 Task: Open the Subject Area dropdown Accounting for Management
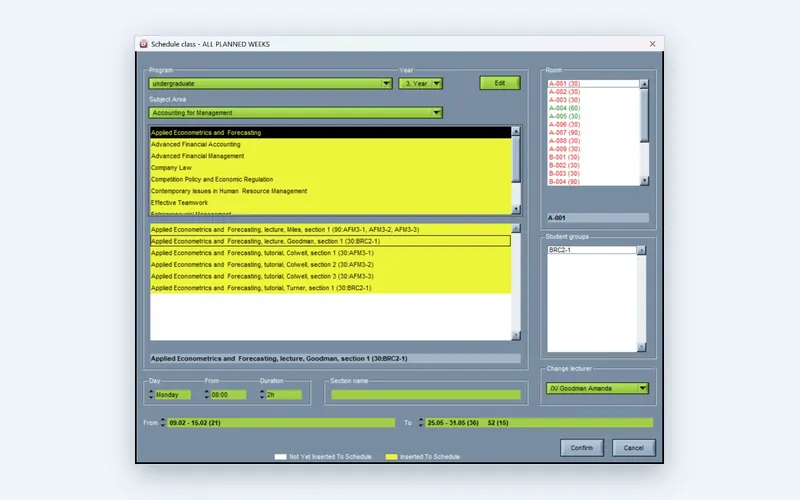tap(295, 112)
